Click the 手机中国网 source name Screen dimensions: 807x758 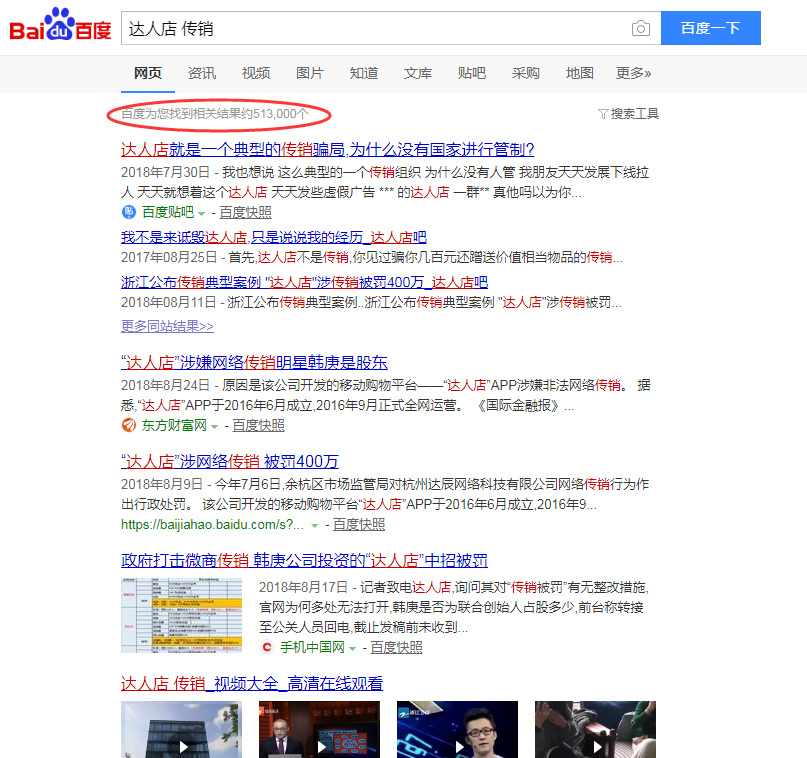click(x=312, y=647)
